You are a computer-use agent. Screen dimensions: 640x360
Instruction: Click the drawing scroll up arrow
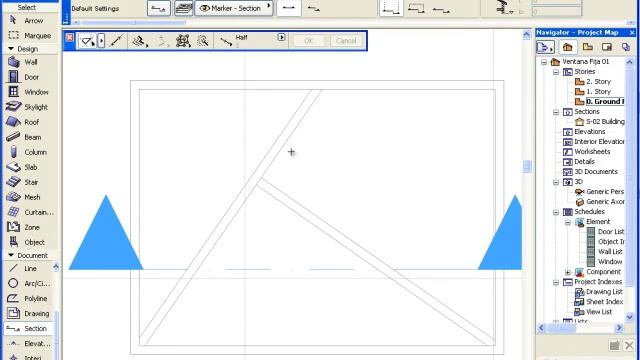(x=527, y=35)
